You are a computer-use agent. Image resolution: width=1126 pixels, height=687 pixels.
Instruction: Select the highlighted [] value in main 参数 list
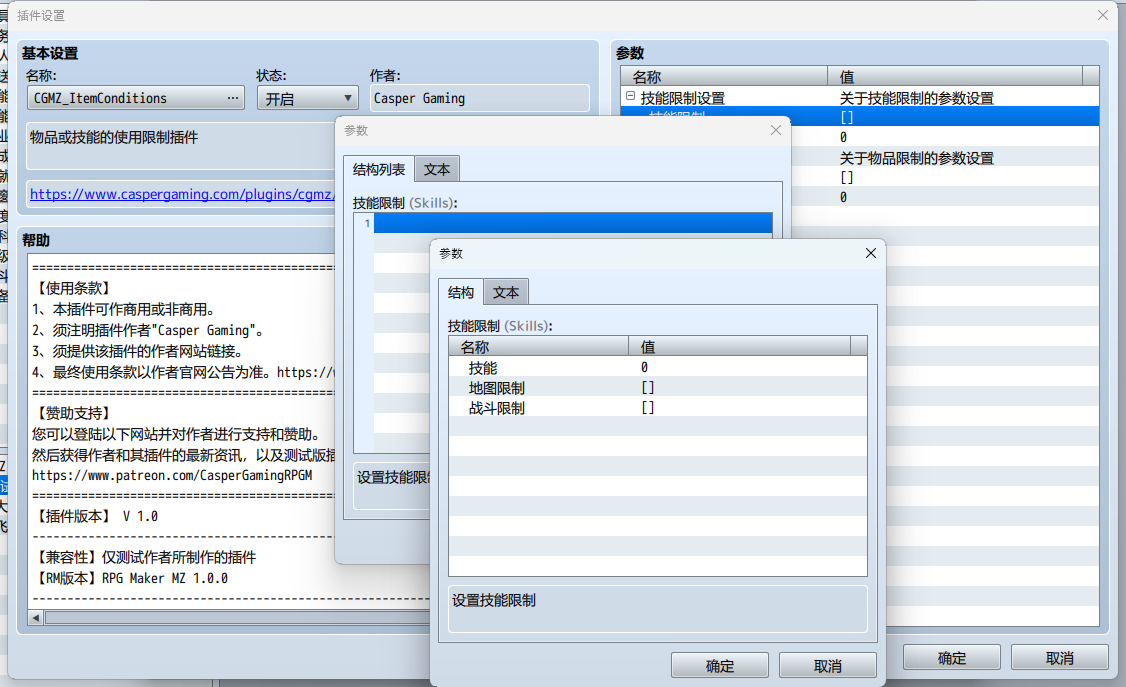tap(847, 117)
